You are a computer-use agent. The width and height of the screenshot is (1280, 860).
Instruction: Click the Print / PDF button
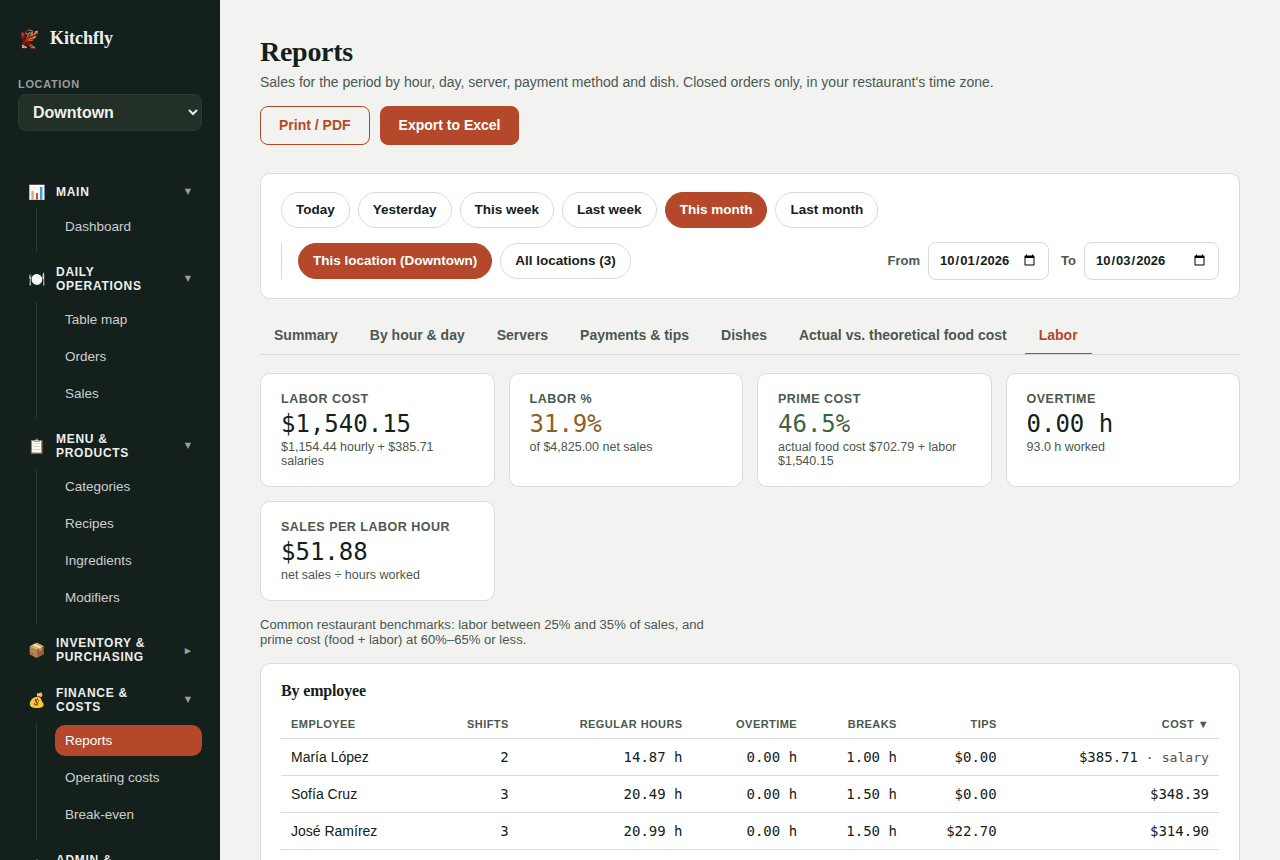tap(315, 126)
